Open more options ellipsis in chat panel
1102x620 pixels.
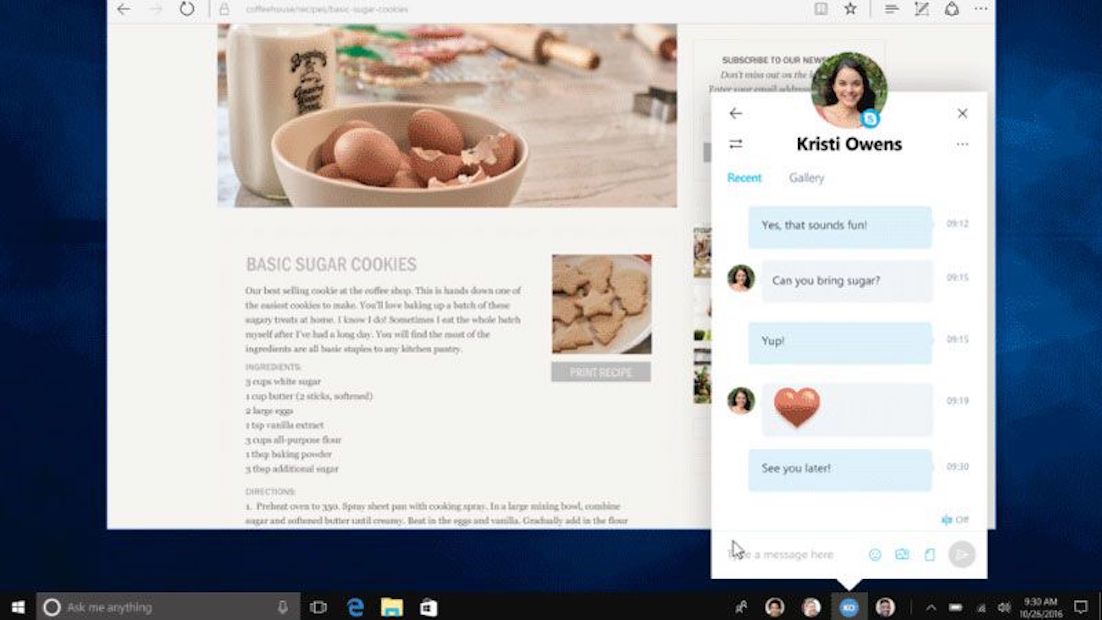[962, 145]
